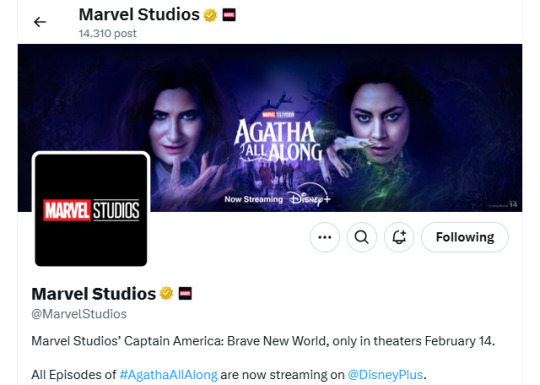Click gold verified badge in header

[x=210, y=15]
